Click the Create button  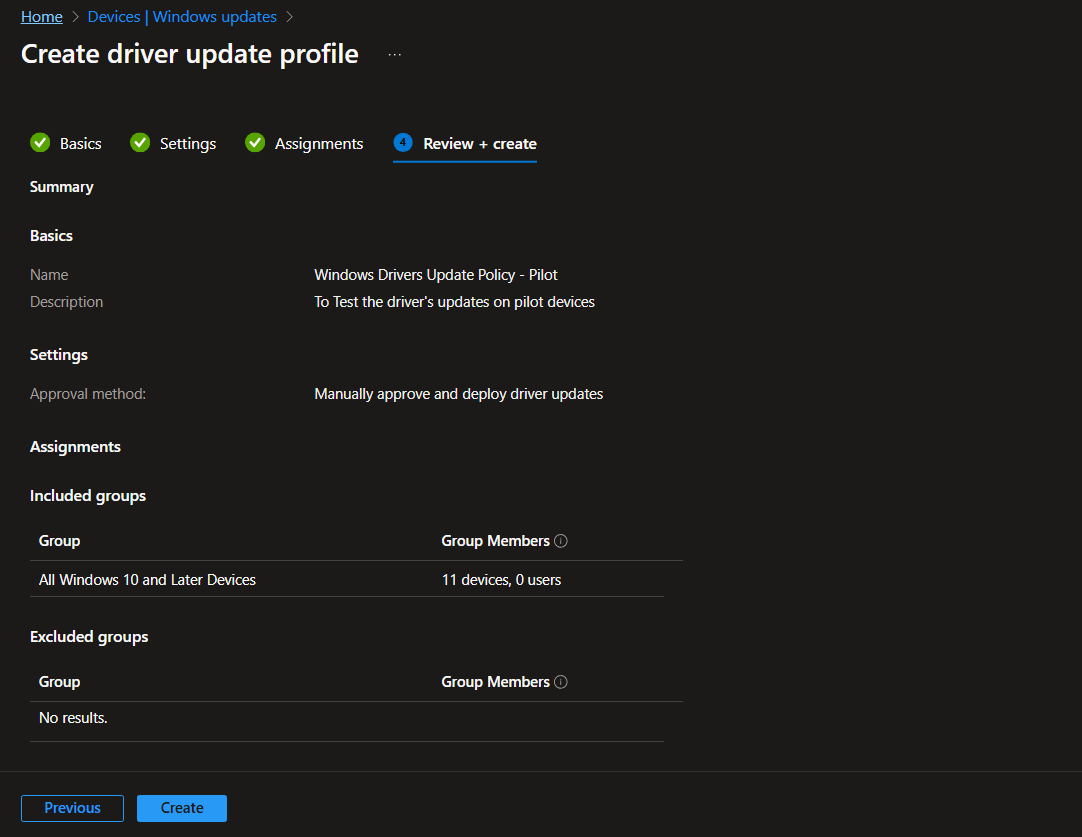(x=181, y=808)
